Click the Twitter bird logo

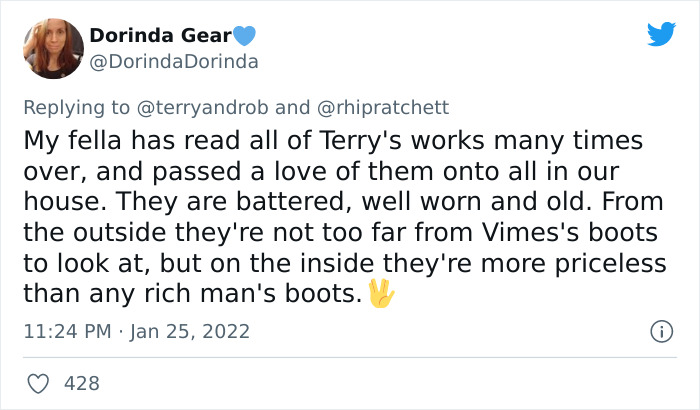point(661,35)
